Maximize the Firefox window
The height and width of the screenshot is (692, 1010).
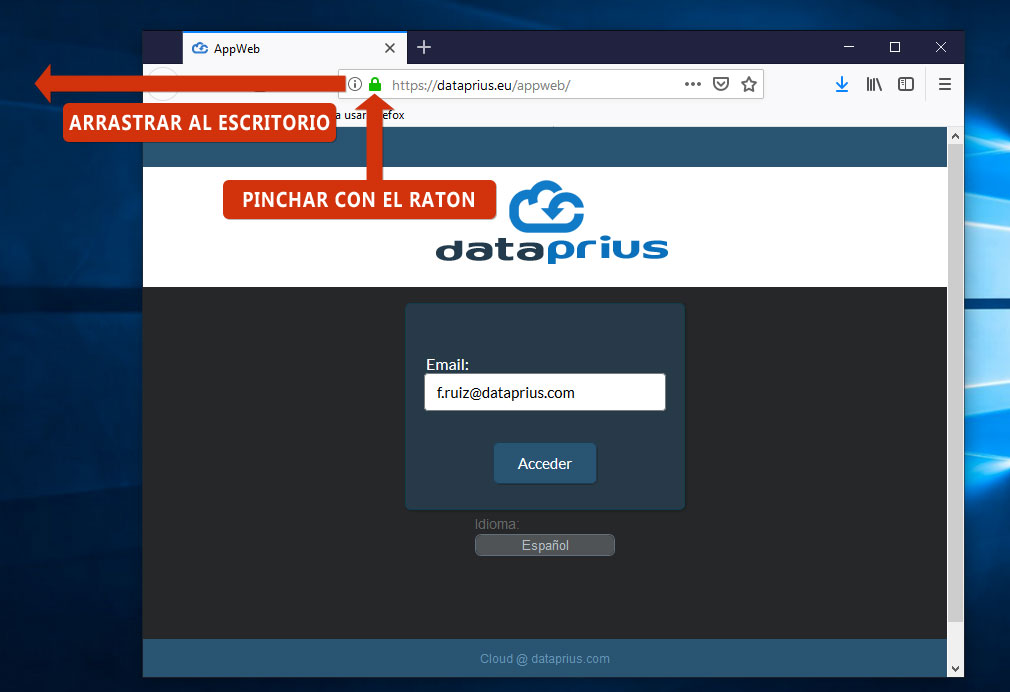[x=895, y=47]
